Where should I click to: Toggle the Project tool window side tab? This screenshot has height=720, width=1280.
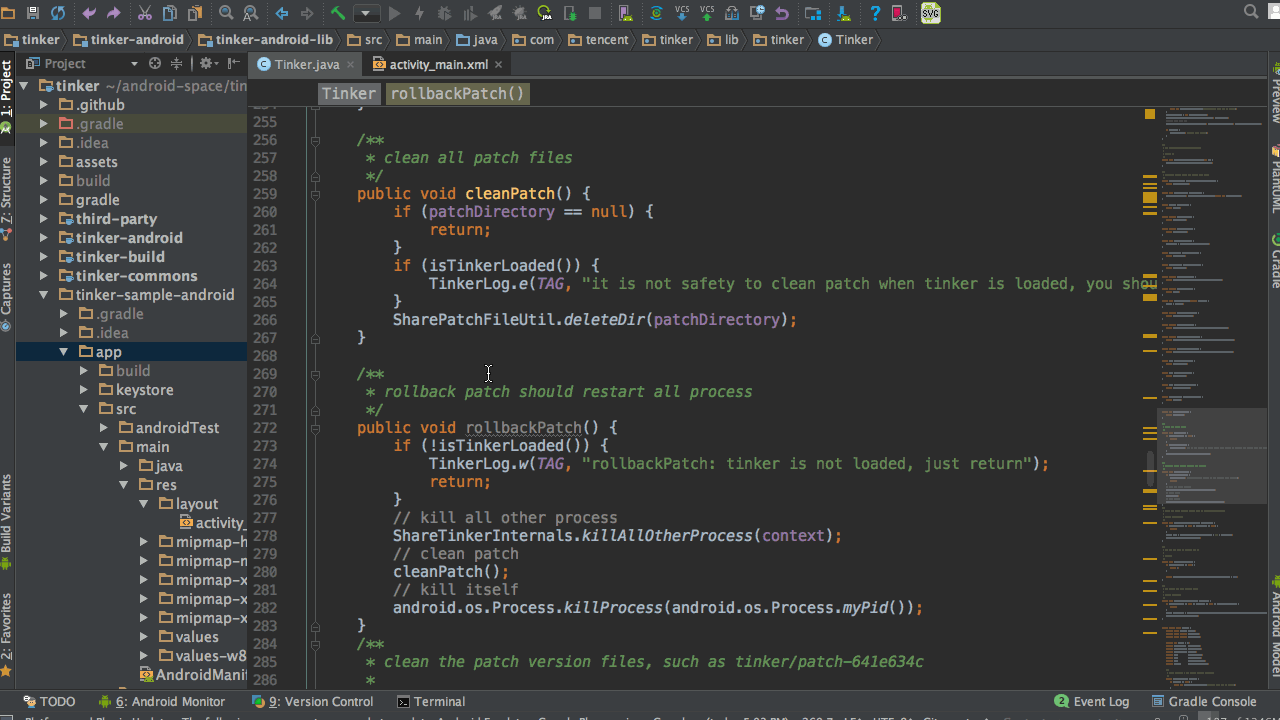[7, 88]
